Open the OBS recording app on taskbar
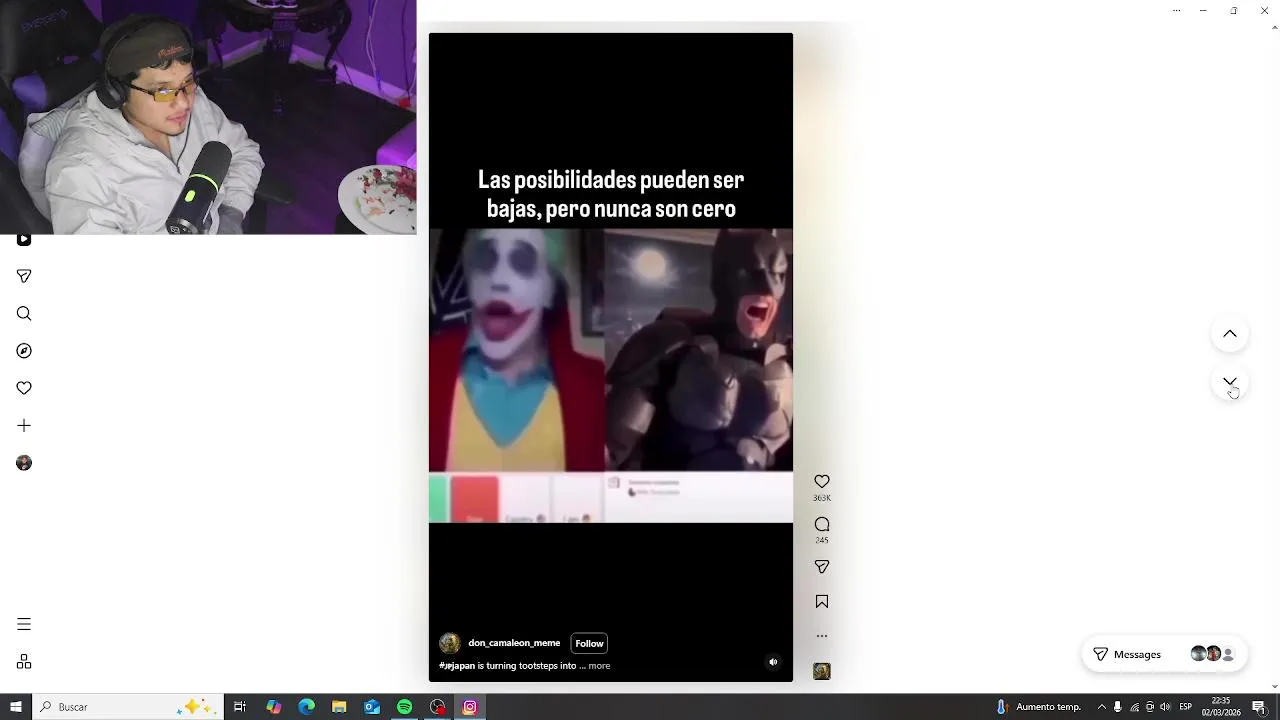The image size is (1280, 720). click(x=438, y=707)
